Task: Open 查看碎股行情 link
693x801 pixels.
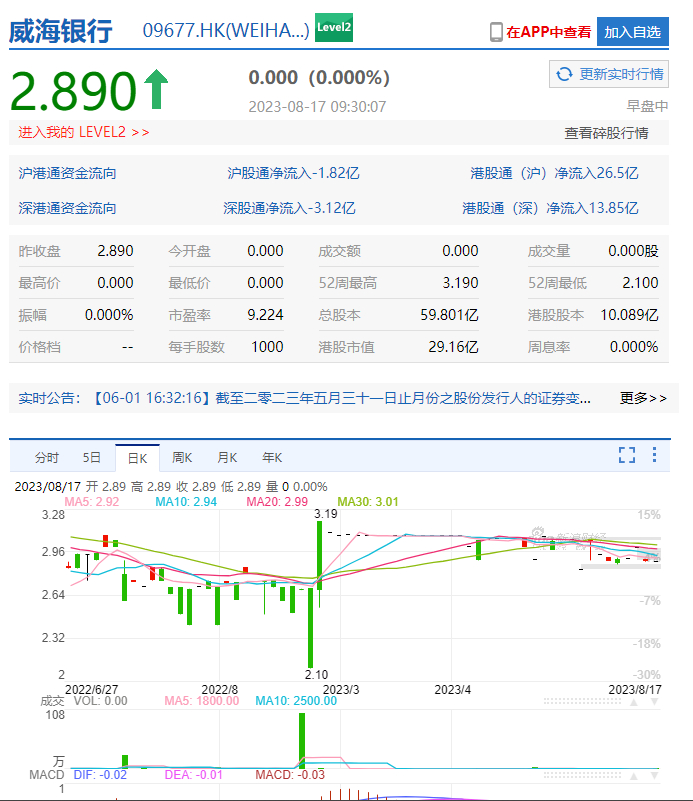Action: point(606,133)
